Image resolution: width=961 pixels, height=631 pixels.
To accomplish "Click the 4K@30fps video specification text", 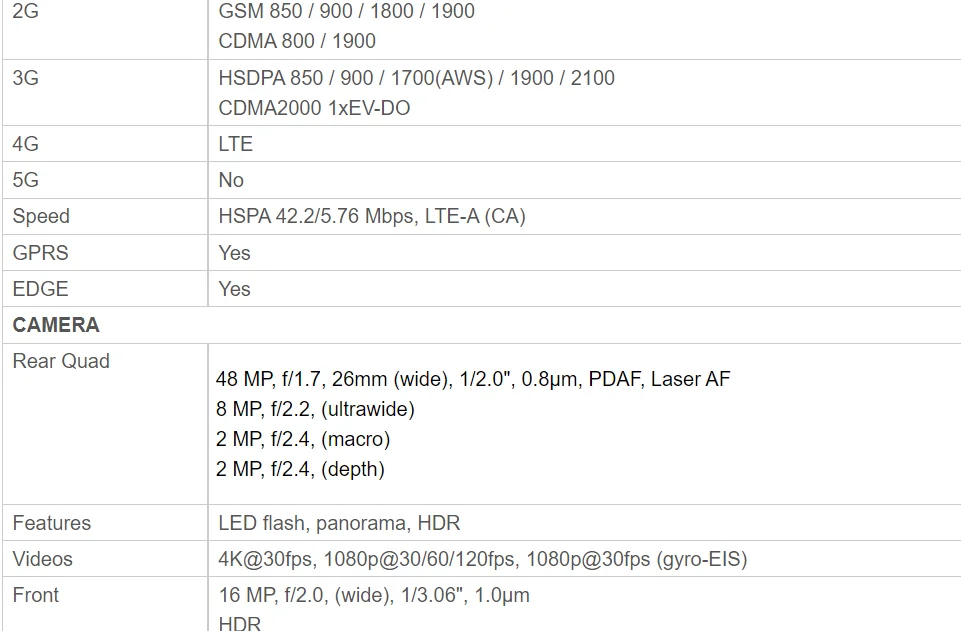I will pyautogui.click(x=482, y=559).
